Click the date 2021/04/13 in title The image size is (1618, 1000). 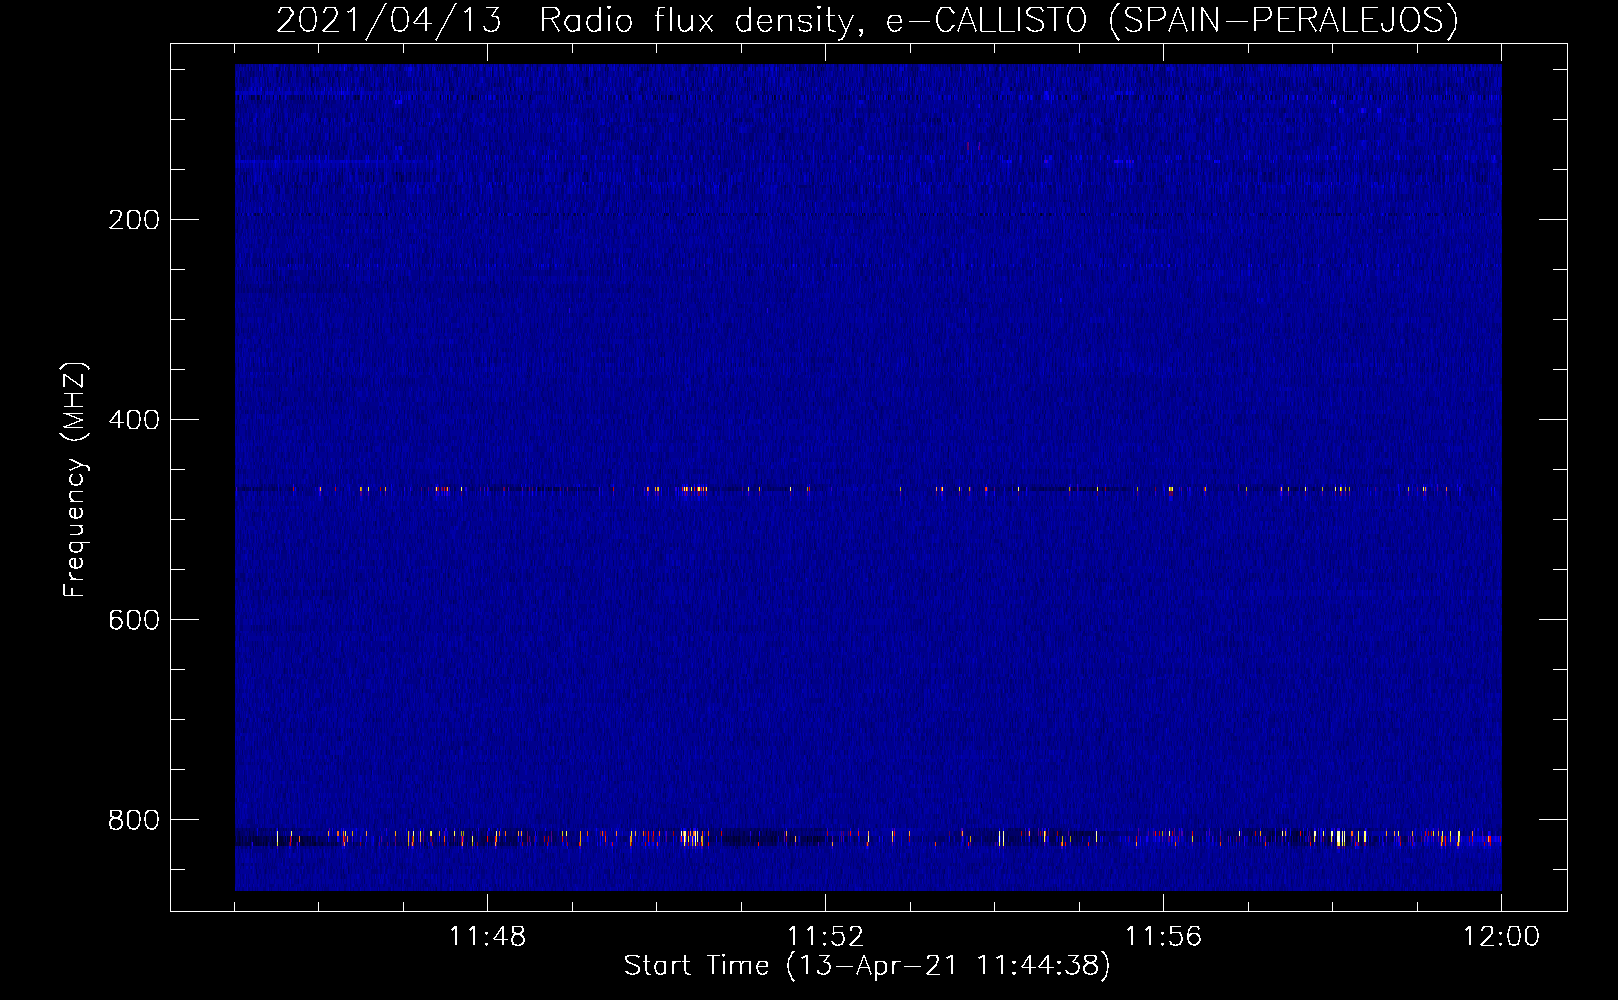(x=389, y=21)
